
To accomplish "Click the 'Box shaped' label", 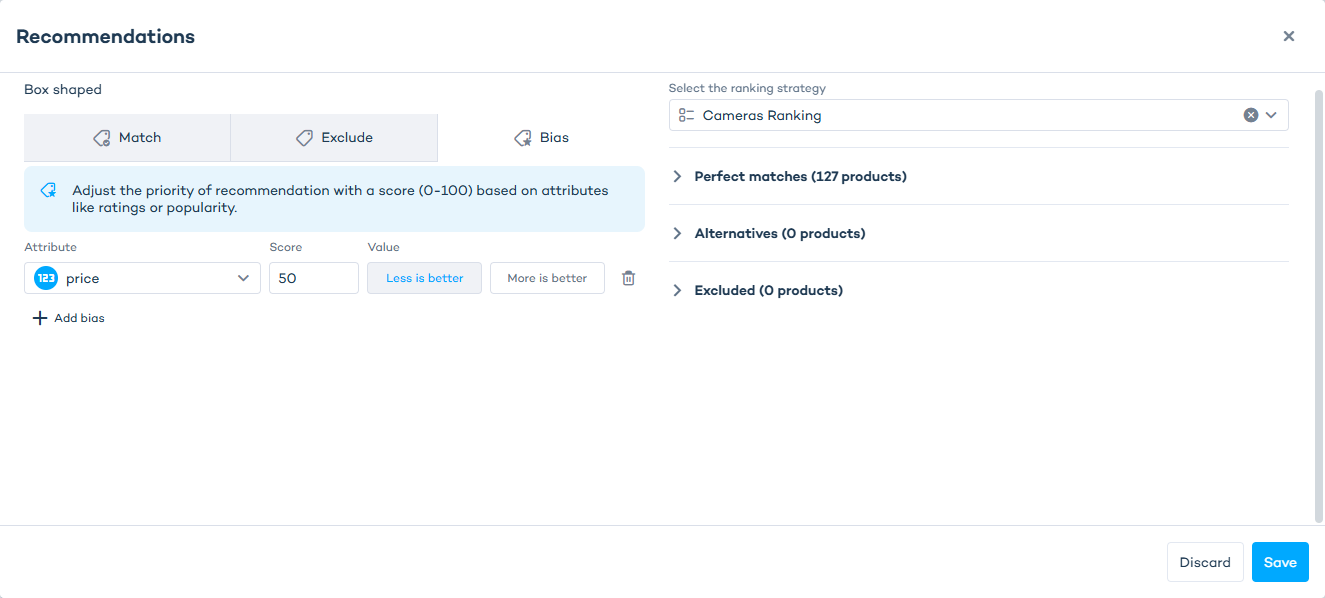I will (x=63, y=90).
